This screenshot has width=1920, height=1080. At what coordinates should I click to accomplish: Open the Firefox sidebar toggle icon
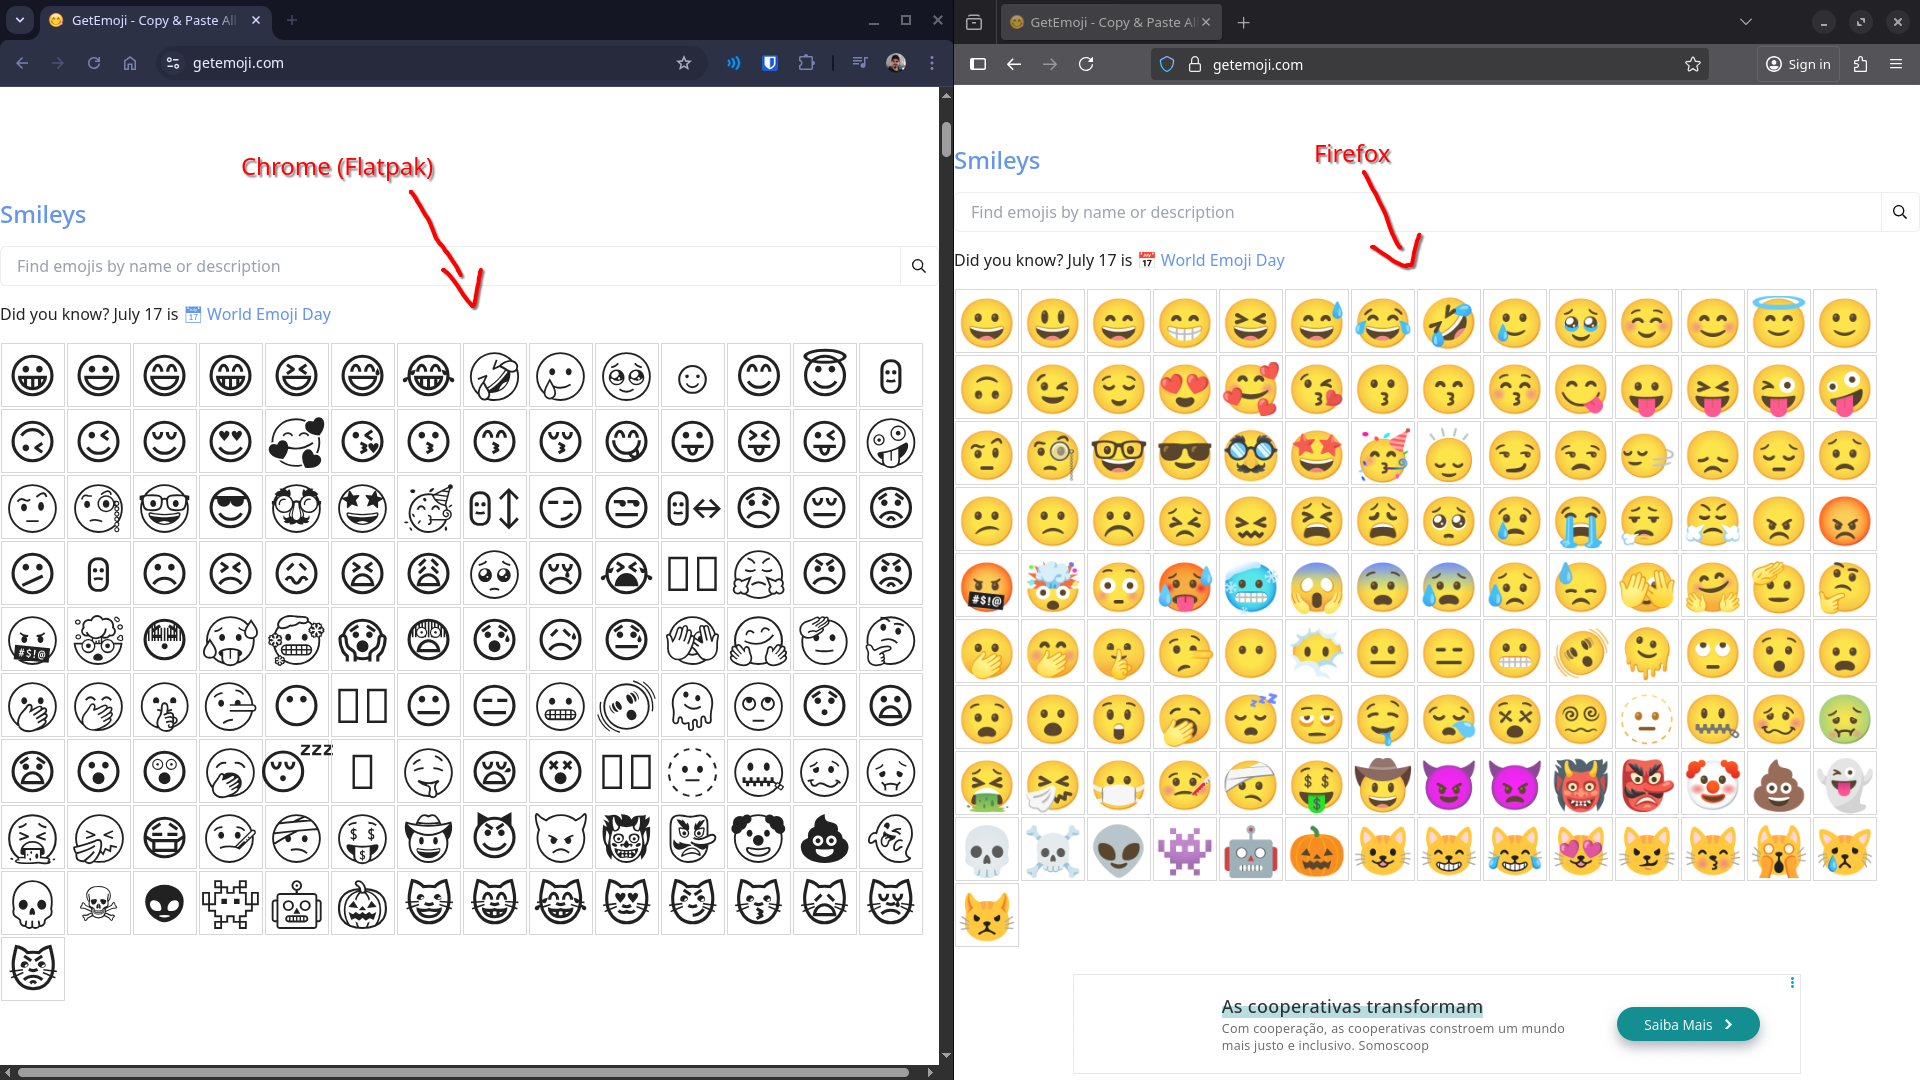tap(978, 64)
